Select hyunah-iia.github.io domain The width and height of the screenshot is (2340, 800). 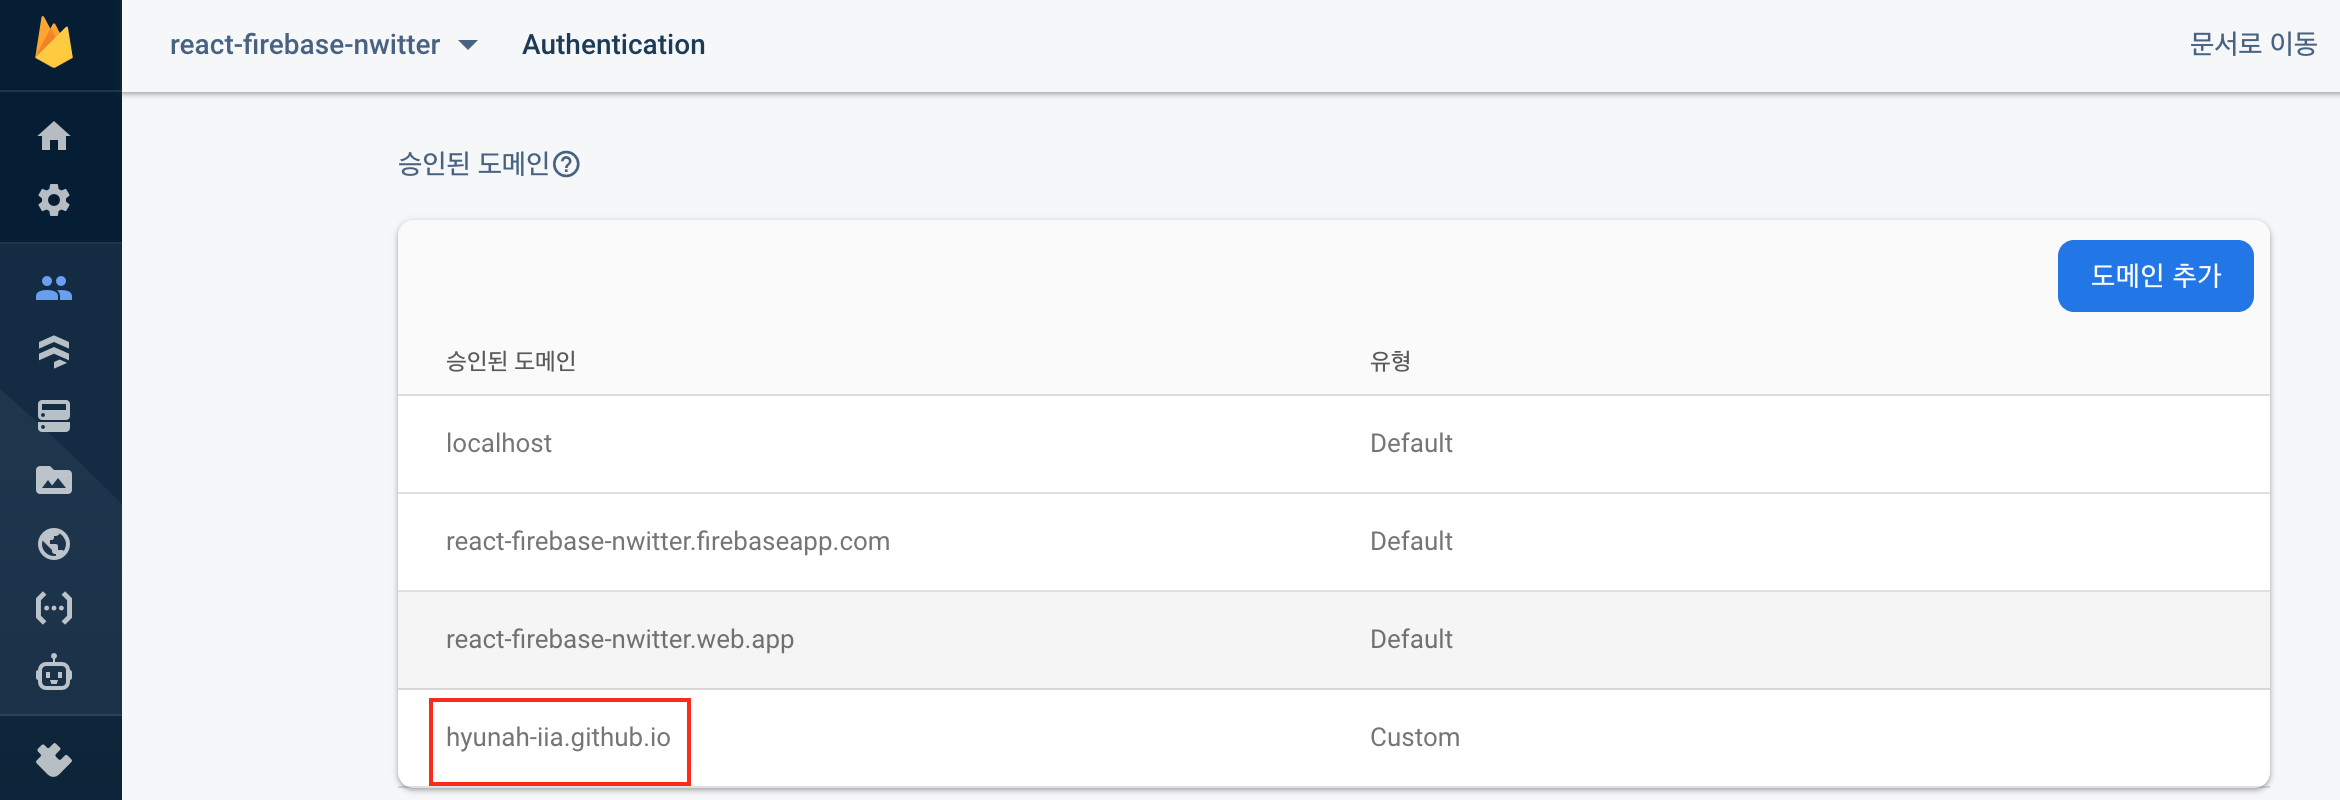558,737
